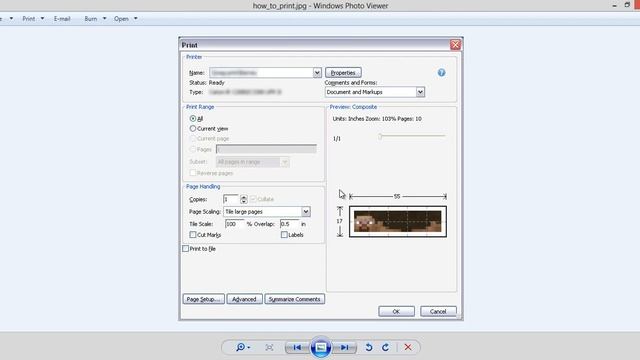640x360 pixels.
Task: Go to previous photo in Photo Viewer
Action: 297,347
